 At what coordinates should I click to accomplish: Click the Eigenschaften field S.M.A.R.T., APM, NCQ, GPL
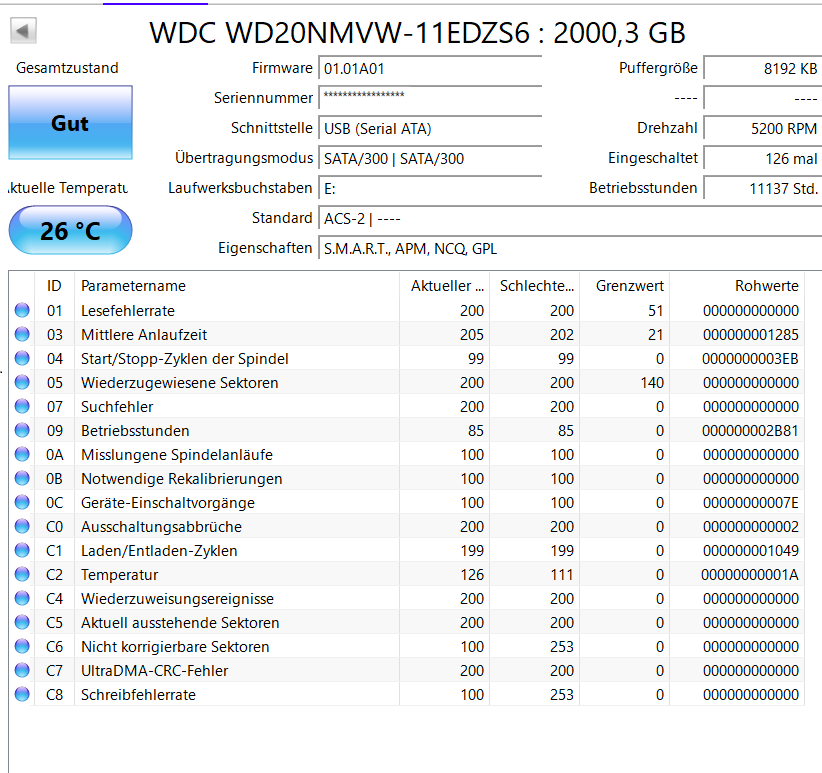coord(570,248)
